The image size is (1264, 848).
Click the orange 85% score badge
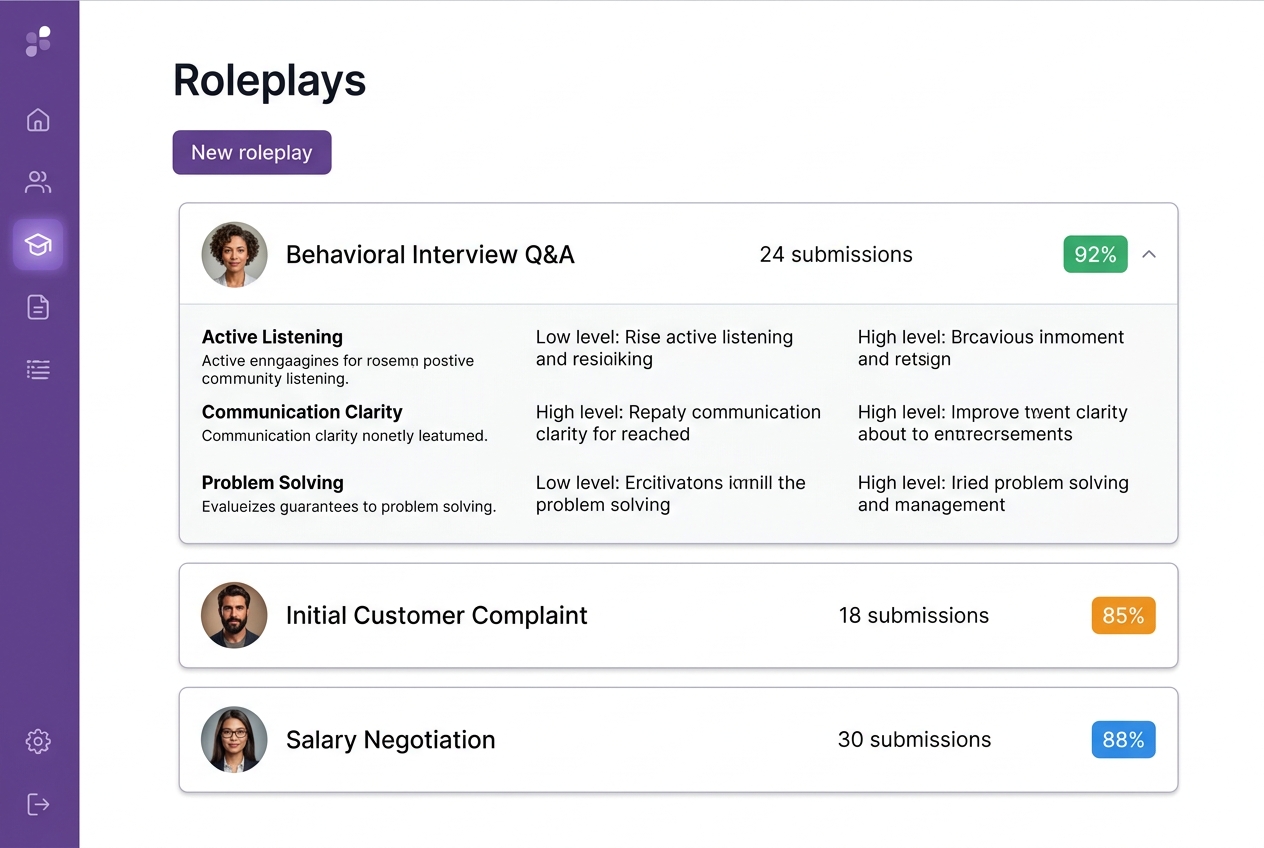point(1123,615)
